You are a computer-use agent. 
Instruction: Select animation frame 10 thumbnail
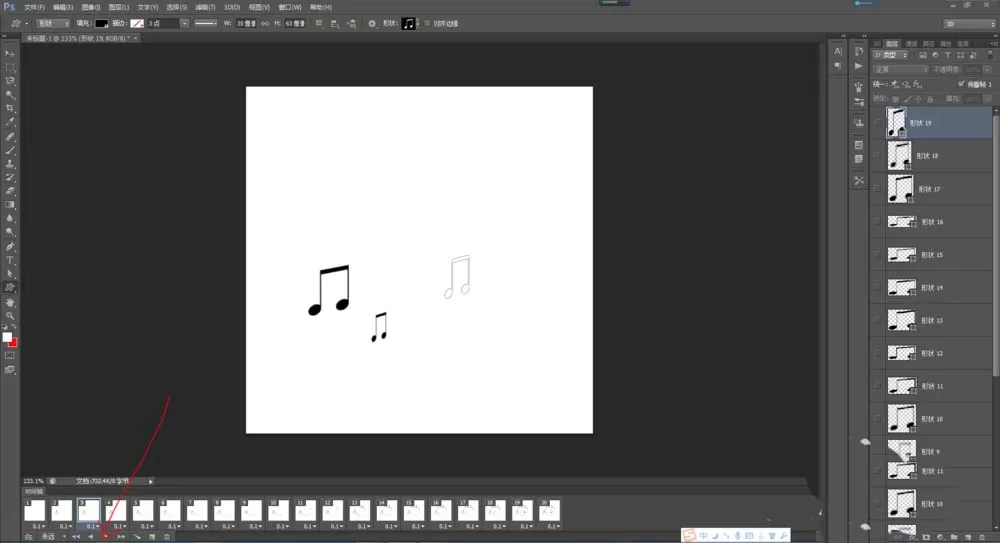tap(278, 510)
